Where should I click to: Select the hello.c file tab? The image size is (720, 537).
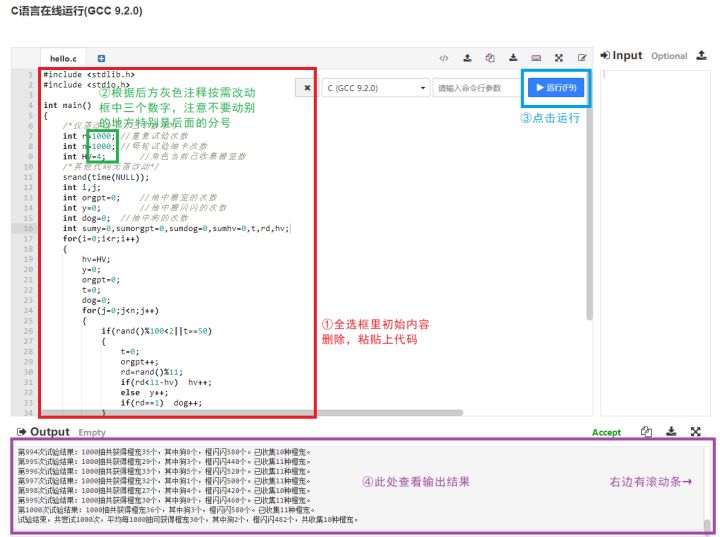(x=63, y=59)
